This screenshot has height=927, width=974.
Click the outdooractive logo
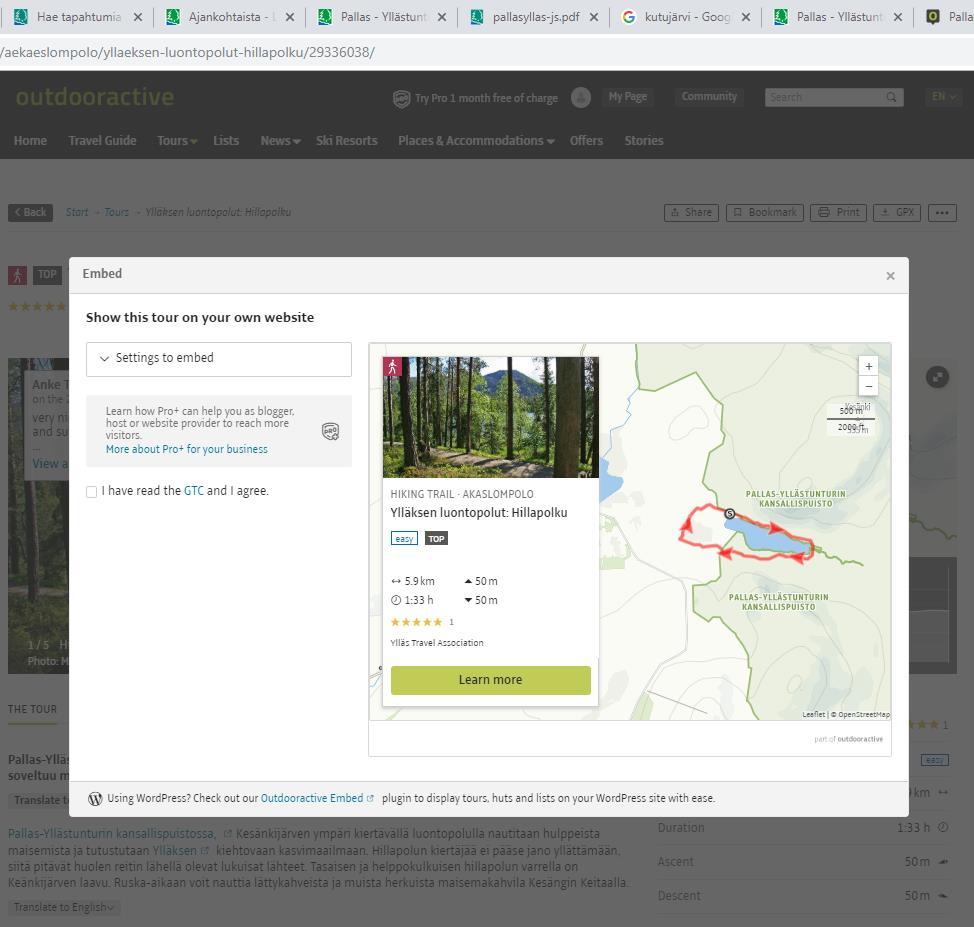coord(95,97)
